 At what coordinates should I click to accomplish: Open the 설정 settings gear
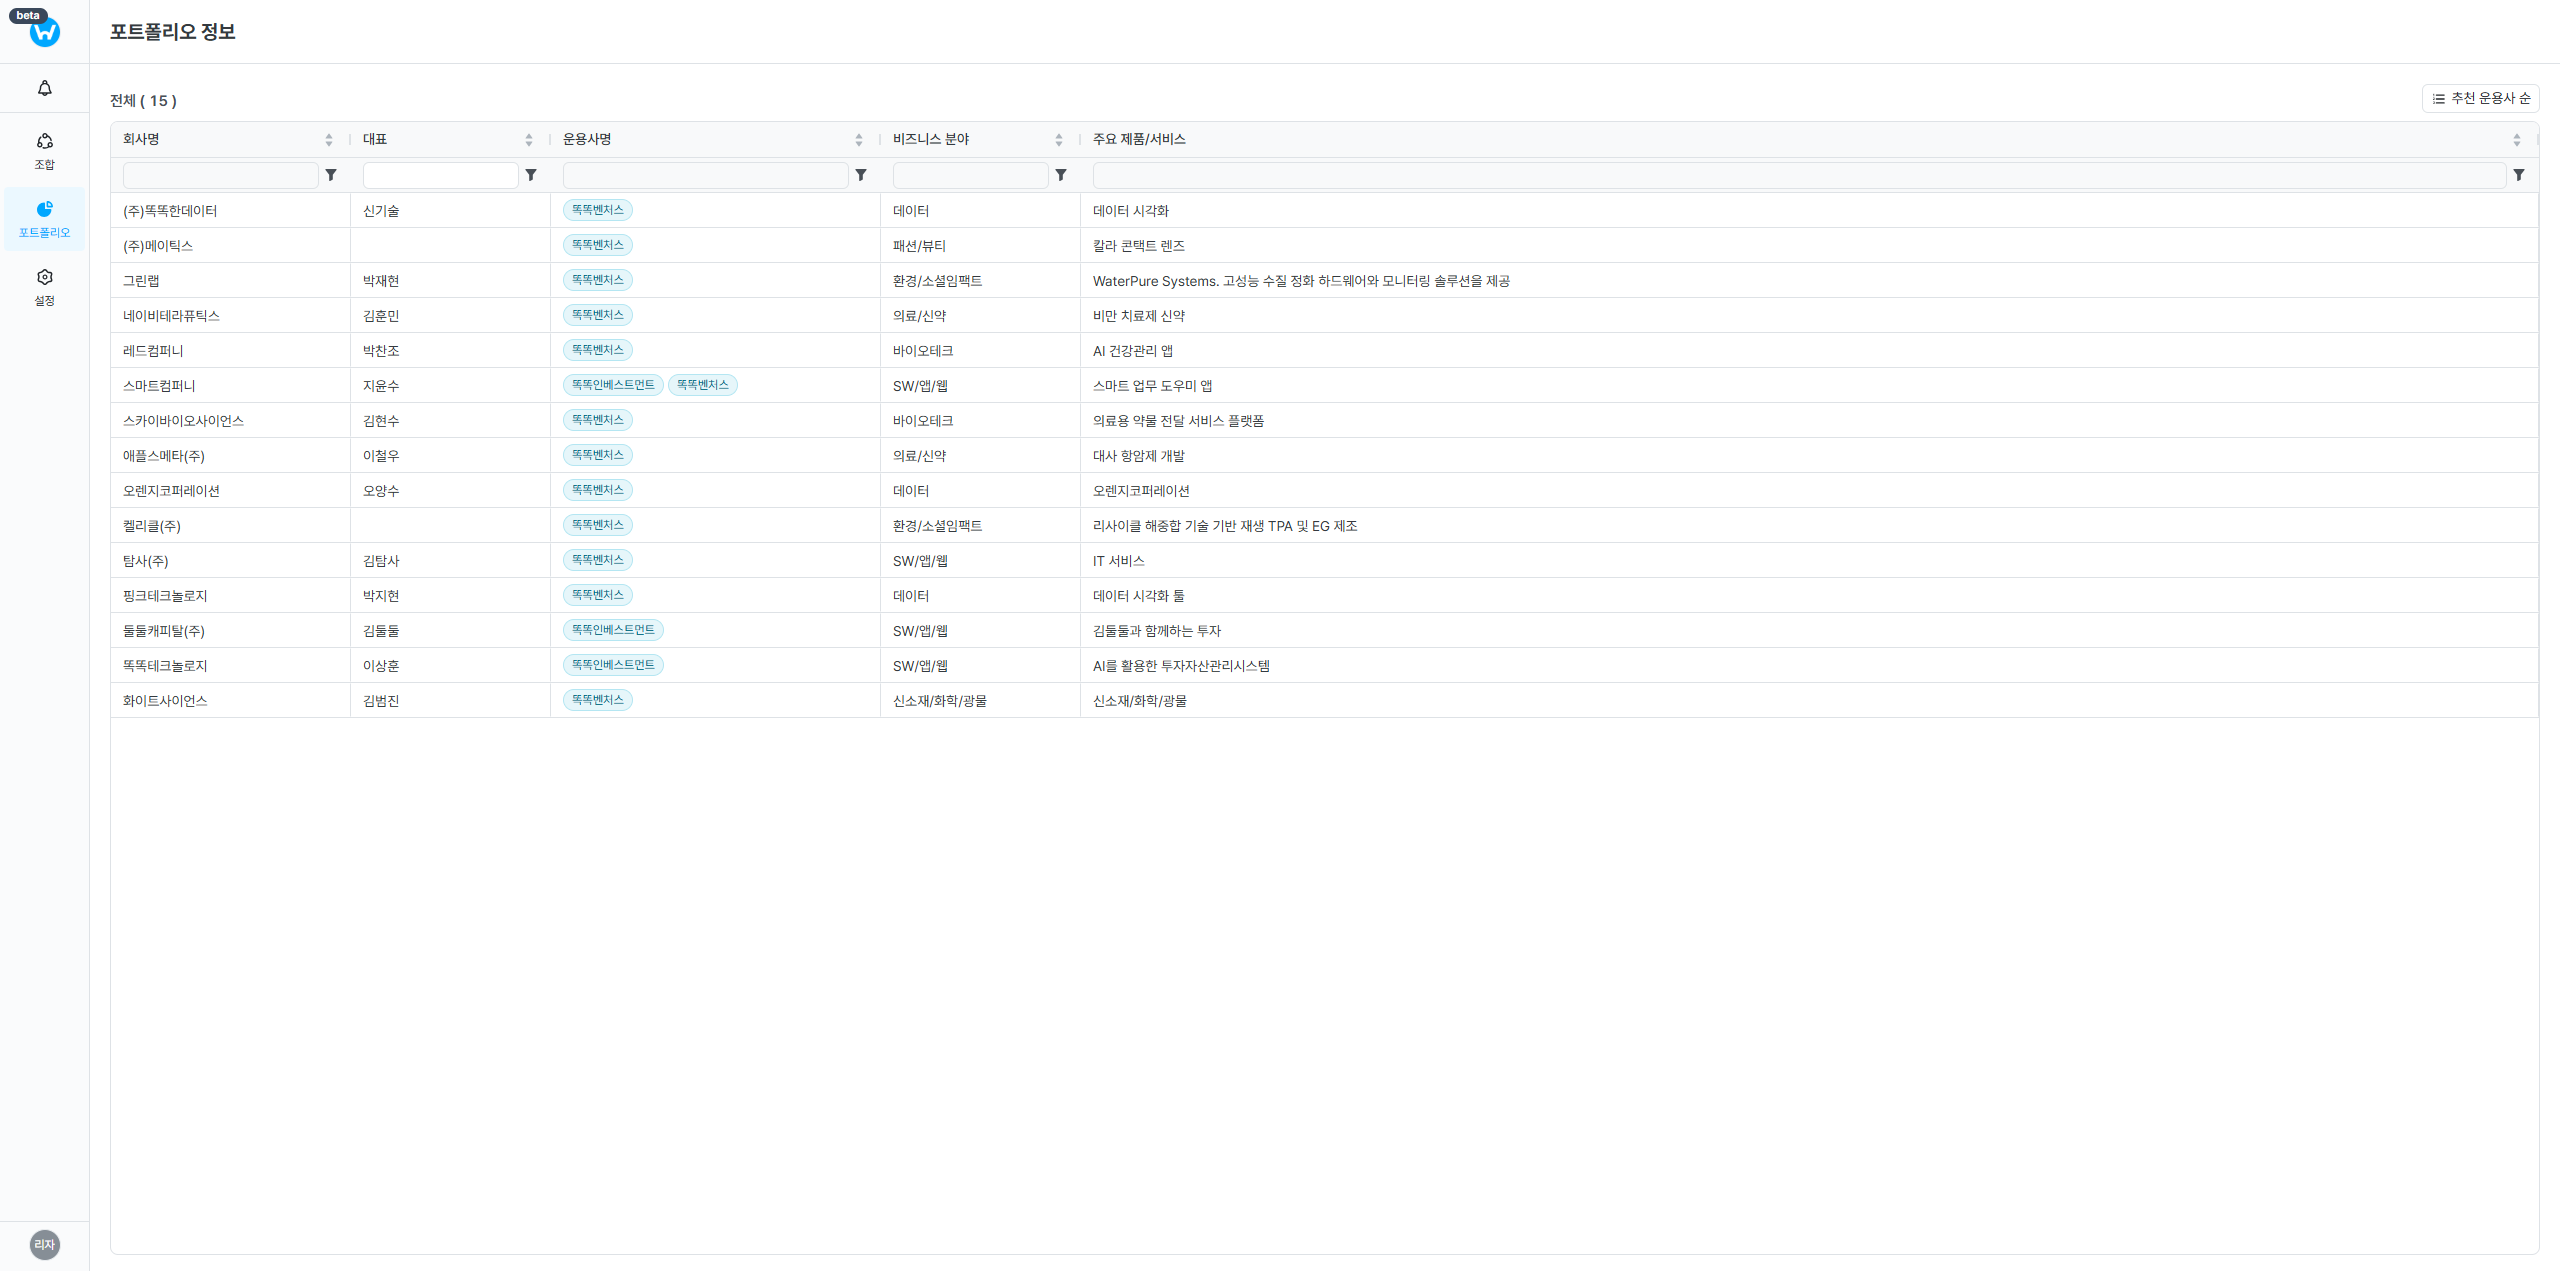tap(44, 286)
